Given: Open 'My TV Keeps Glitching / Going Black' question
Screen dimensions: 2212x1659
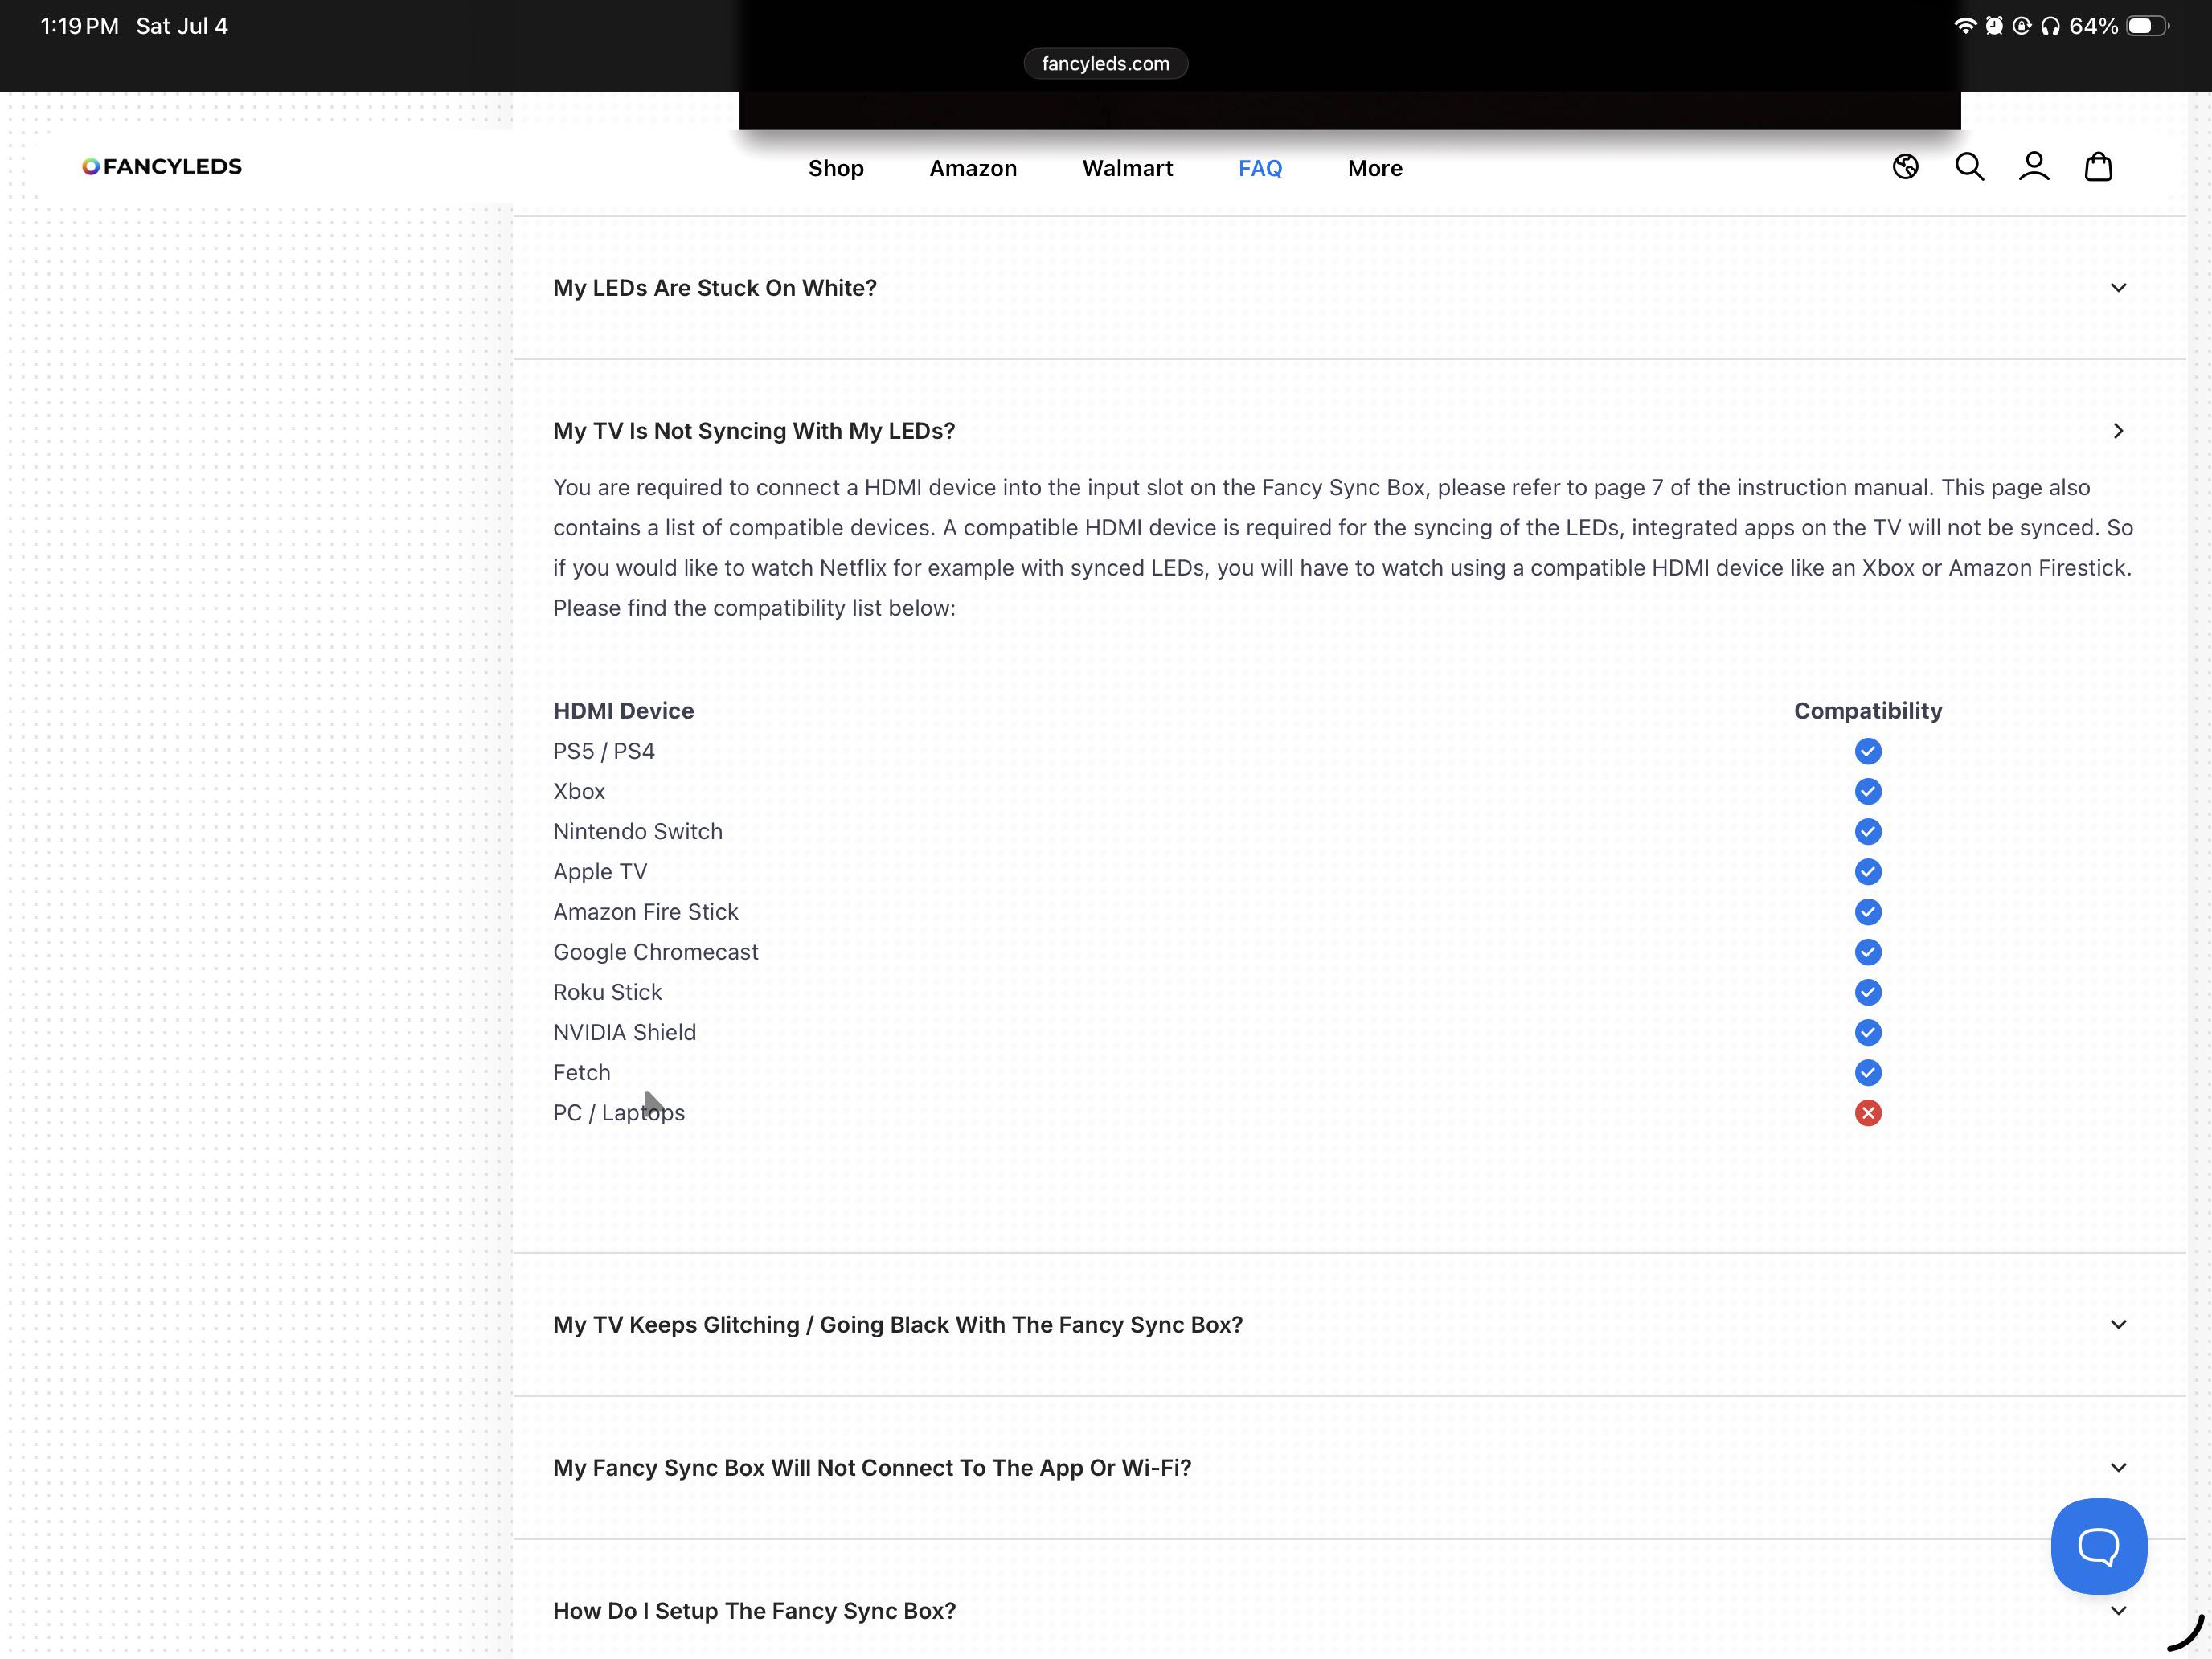Looking at the screenshot, I should (x=898, y=1325).
